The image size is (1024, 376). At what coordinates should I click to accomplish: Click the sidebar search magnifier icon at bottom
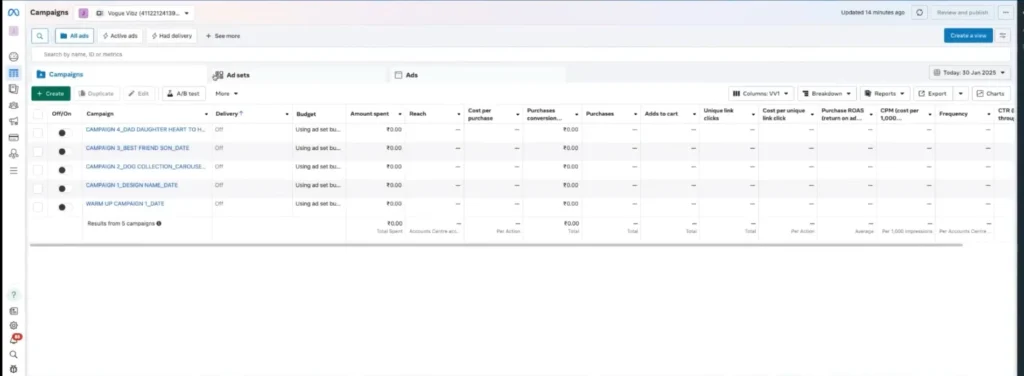(x=14, y=354)
